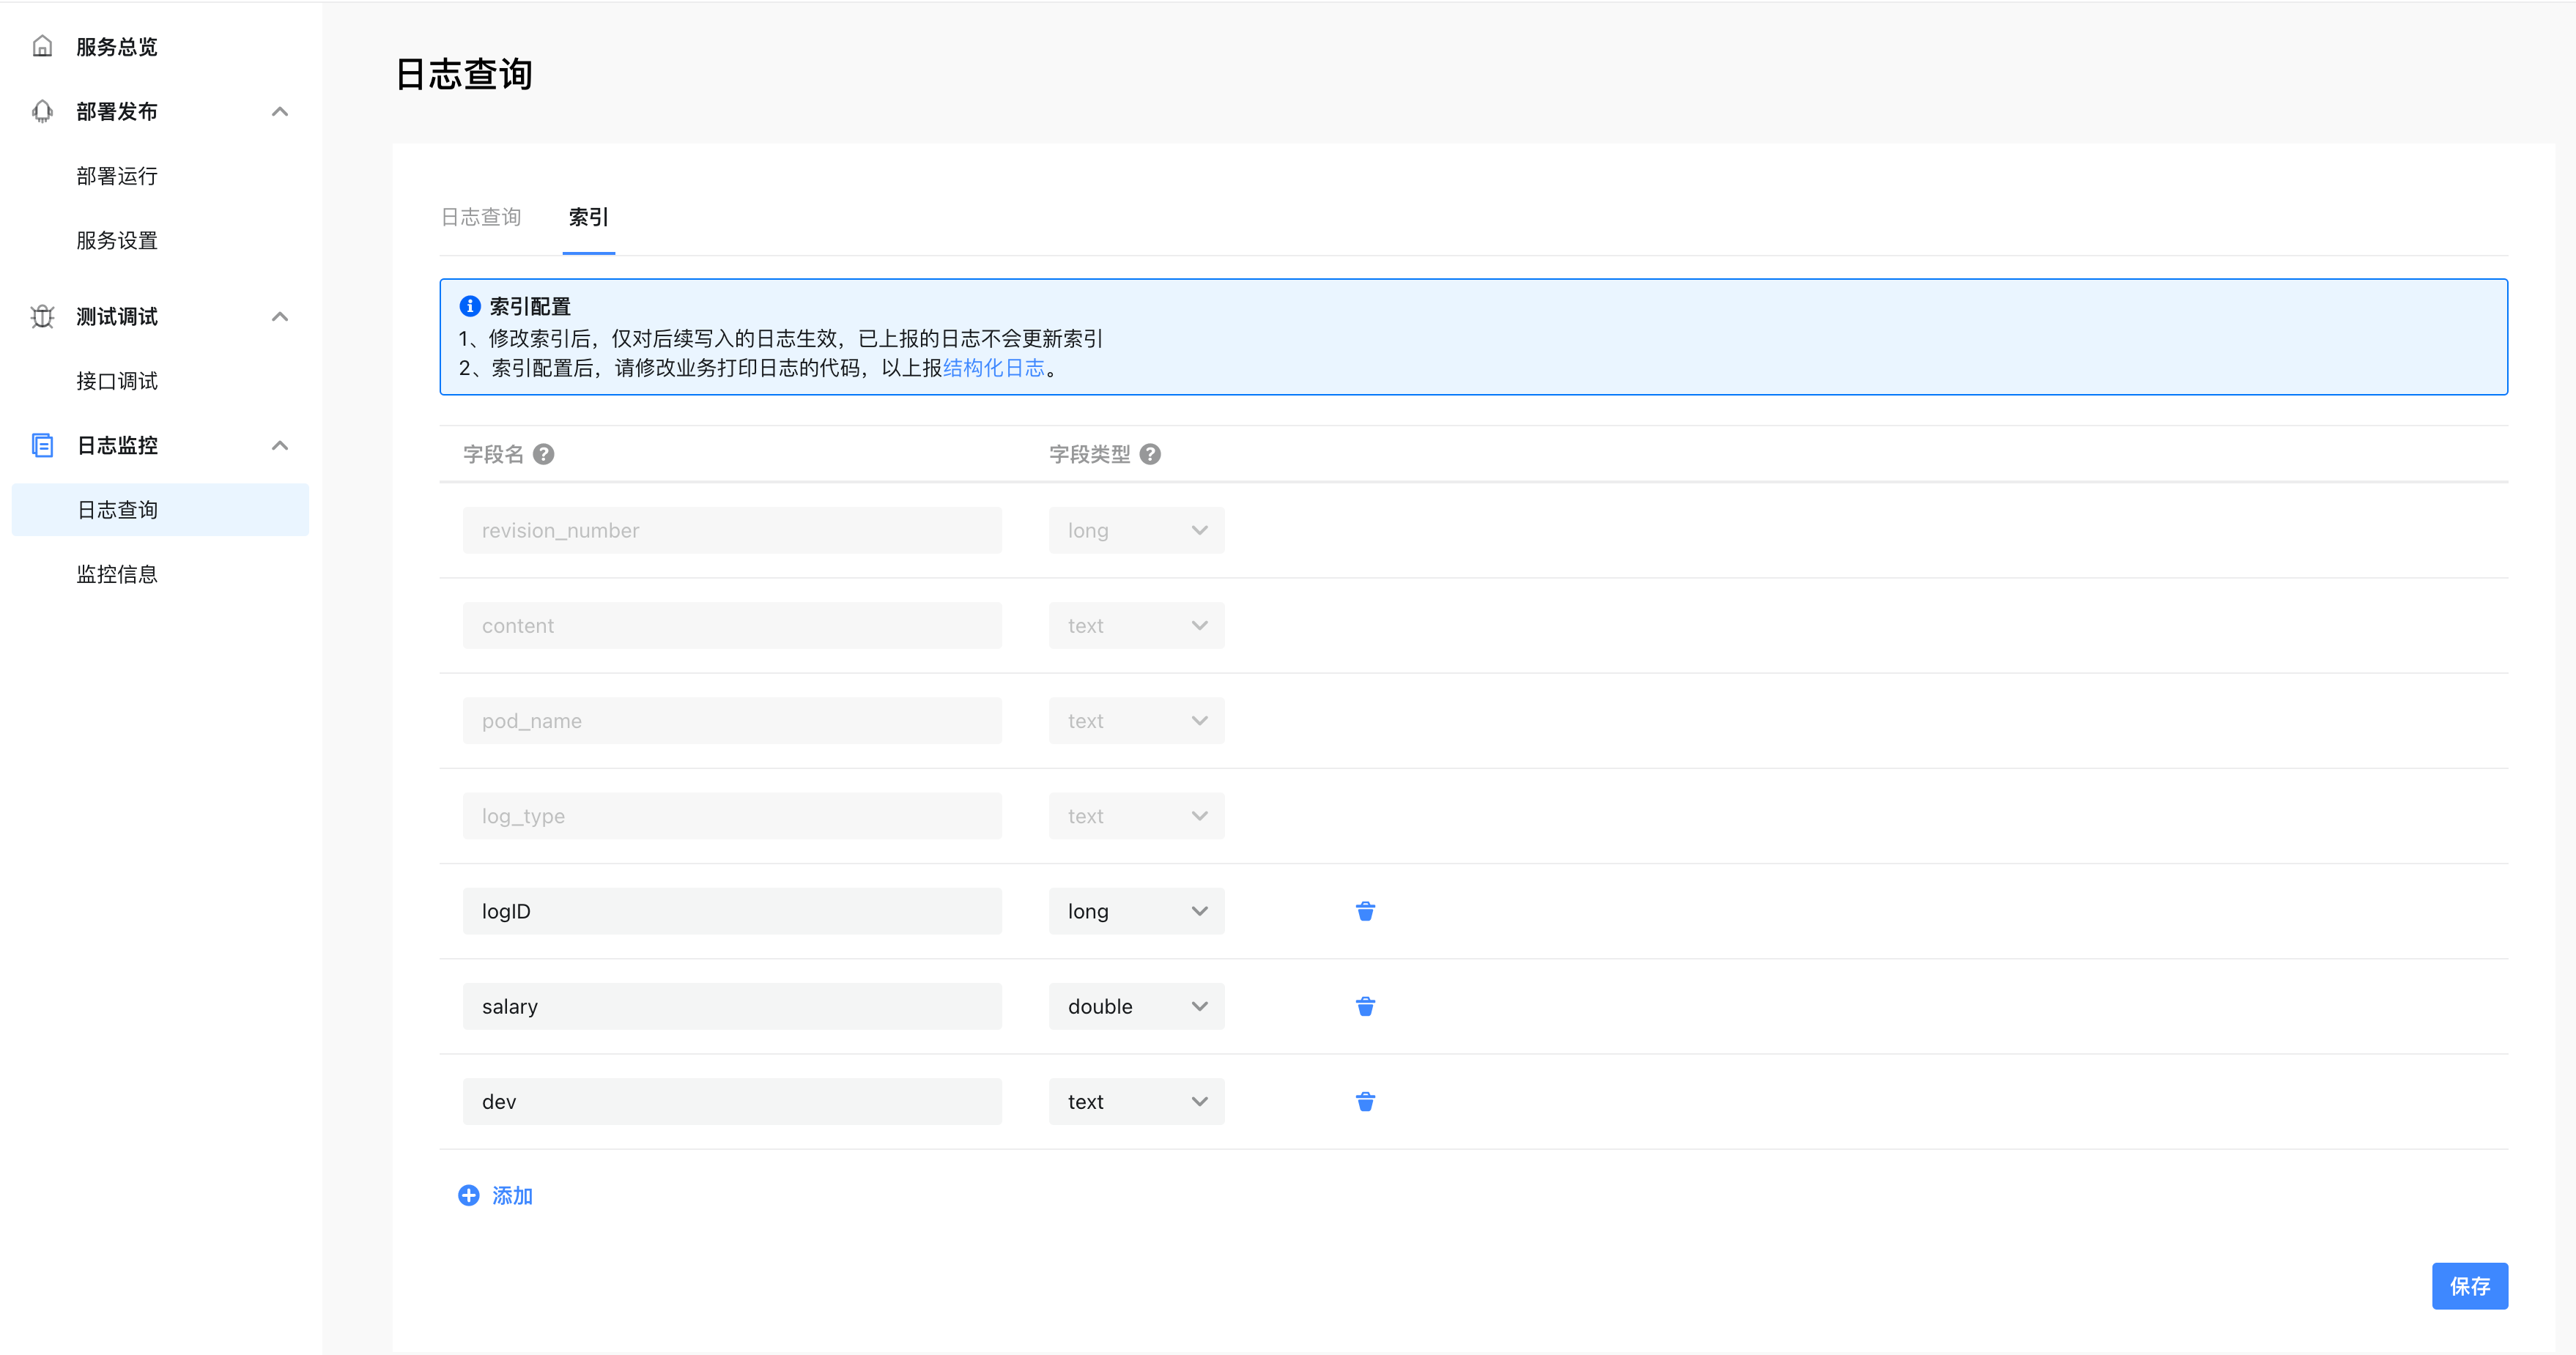Image resolution: width=2576 pixels, height=1355 pixels.
Task: Click the info icon in 索引配置 notice
Action: click(470, 306)
